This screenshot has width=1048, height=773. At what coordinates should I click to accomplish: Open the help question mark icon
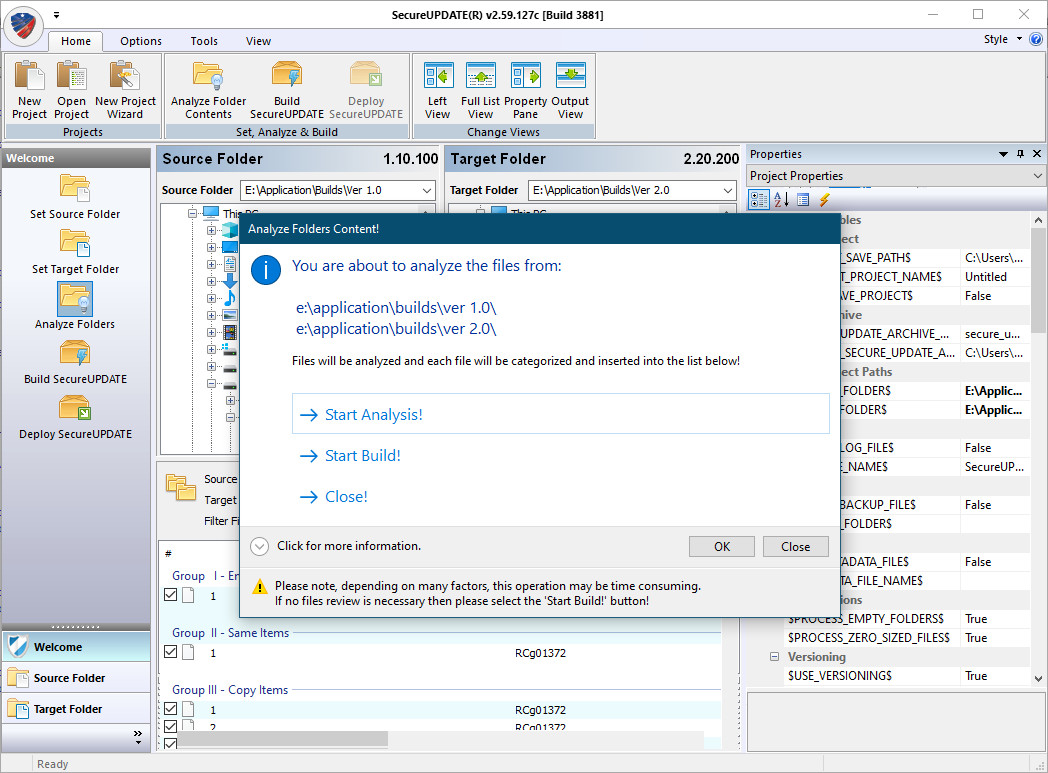[x=1035, y=39]
